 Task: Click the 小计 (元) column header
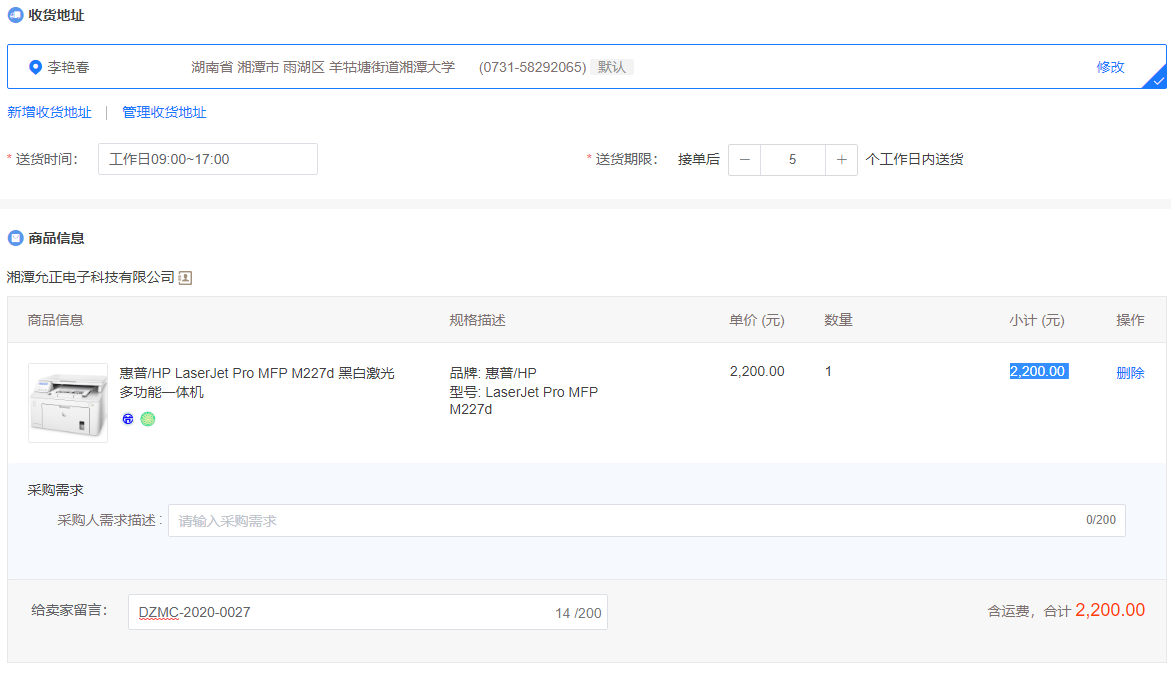click(1037, 320)
